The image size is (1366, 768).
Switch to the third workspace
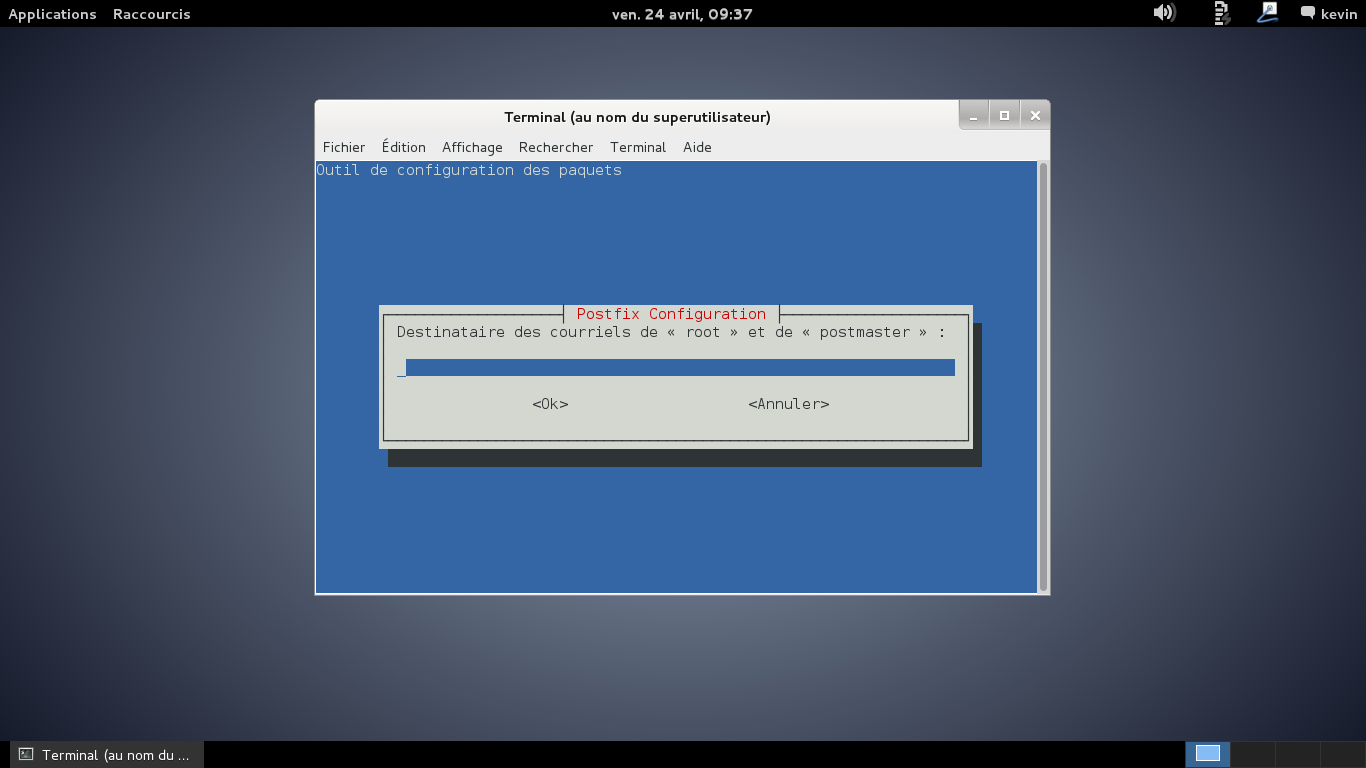tap(1298, 754)
